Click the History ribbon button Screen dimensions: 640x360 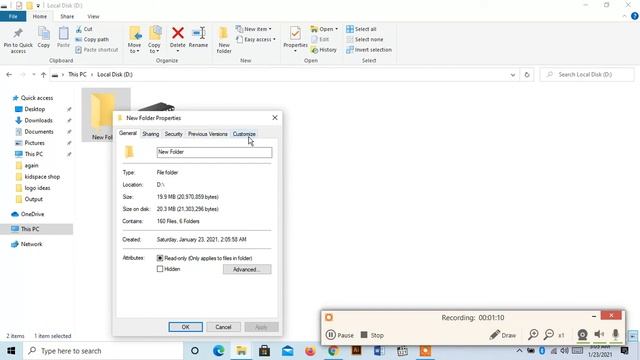pyautogui.click(x=324, y=50)
